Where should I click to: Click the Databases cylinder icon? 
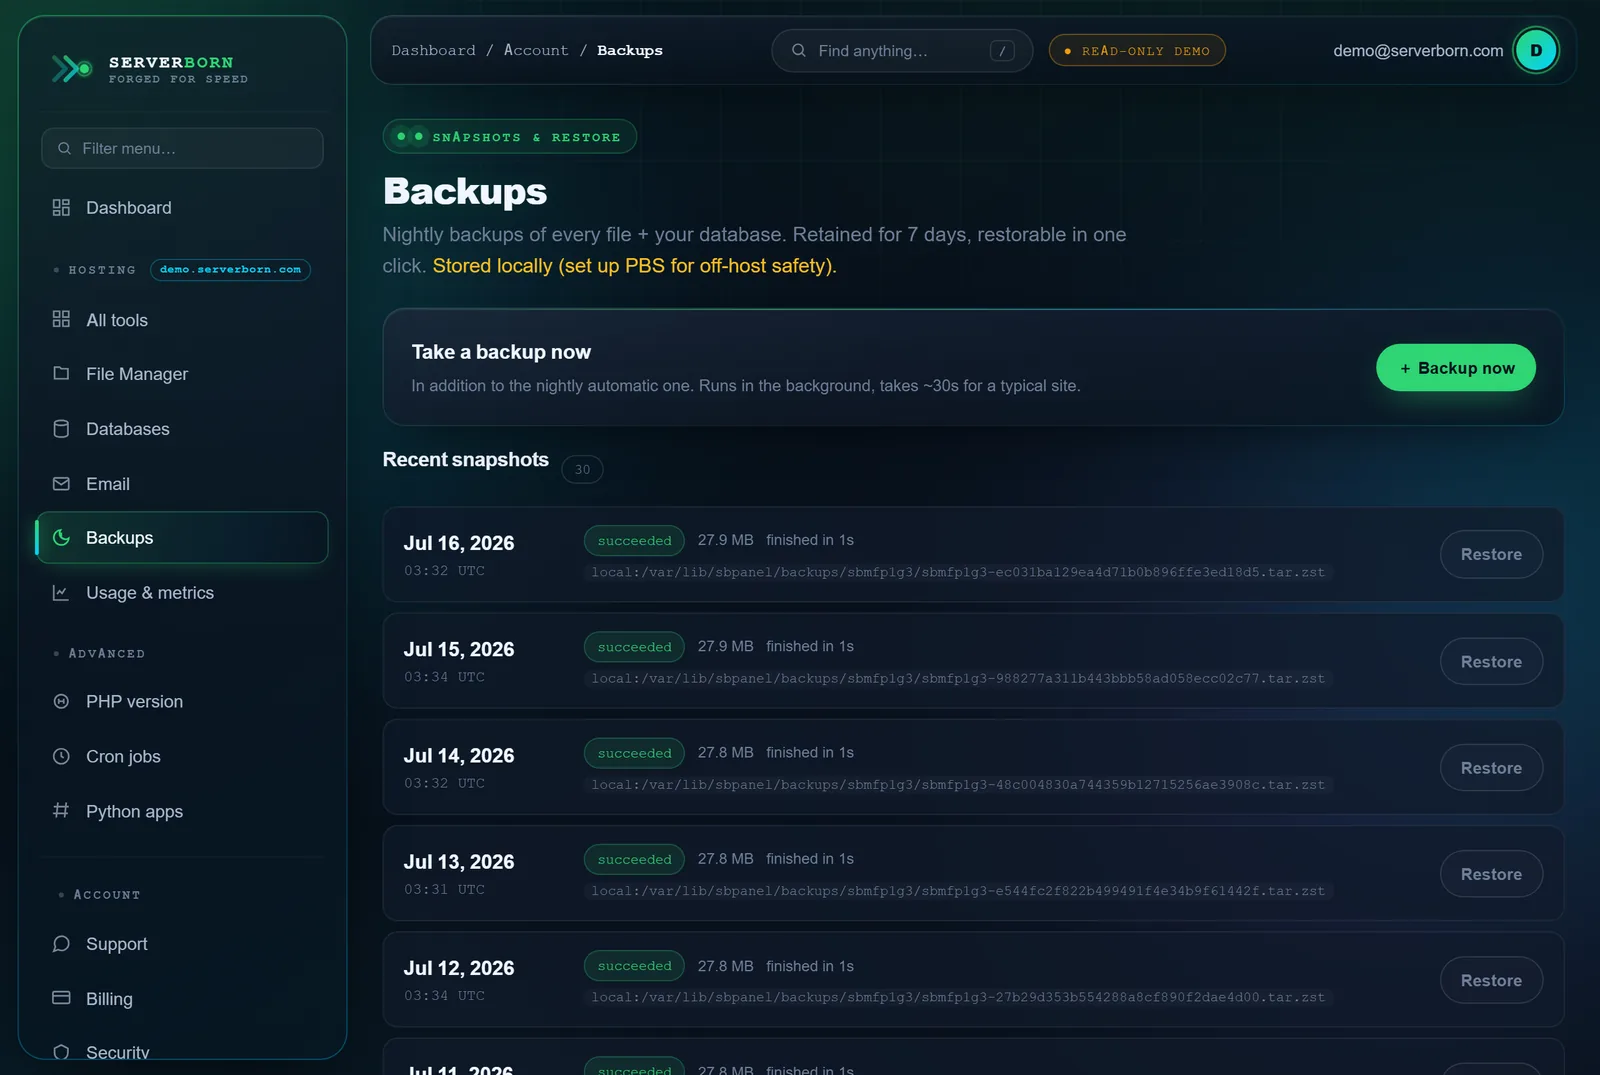(x=61, y=428)
